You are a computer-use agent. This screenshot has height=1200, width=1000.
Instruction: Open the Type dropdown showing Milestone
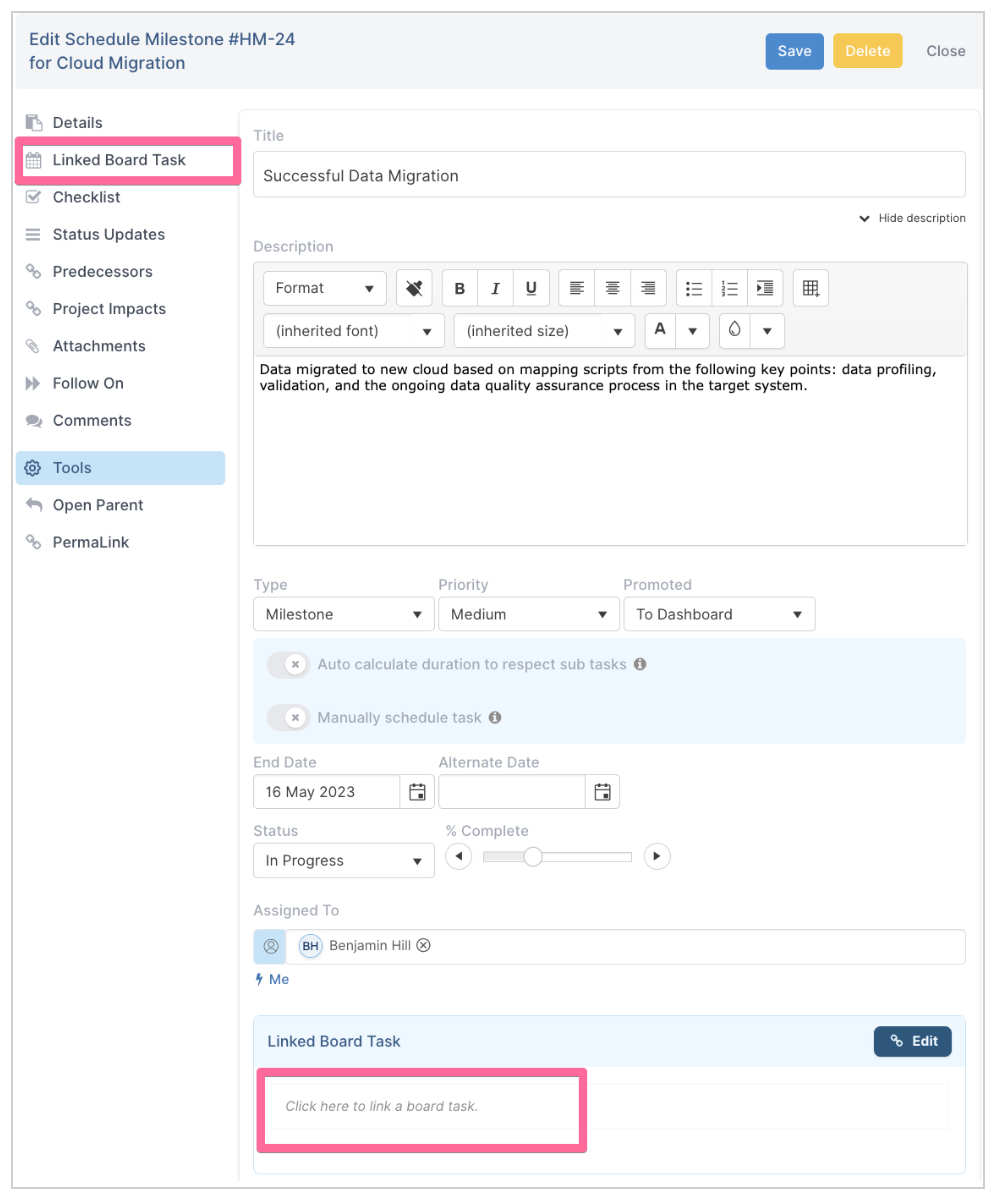tap(344, 614)
